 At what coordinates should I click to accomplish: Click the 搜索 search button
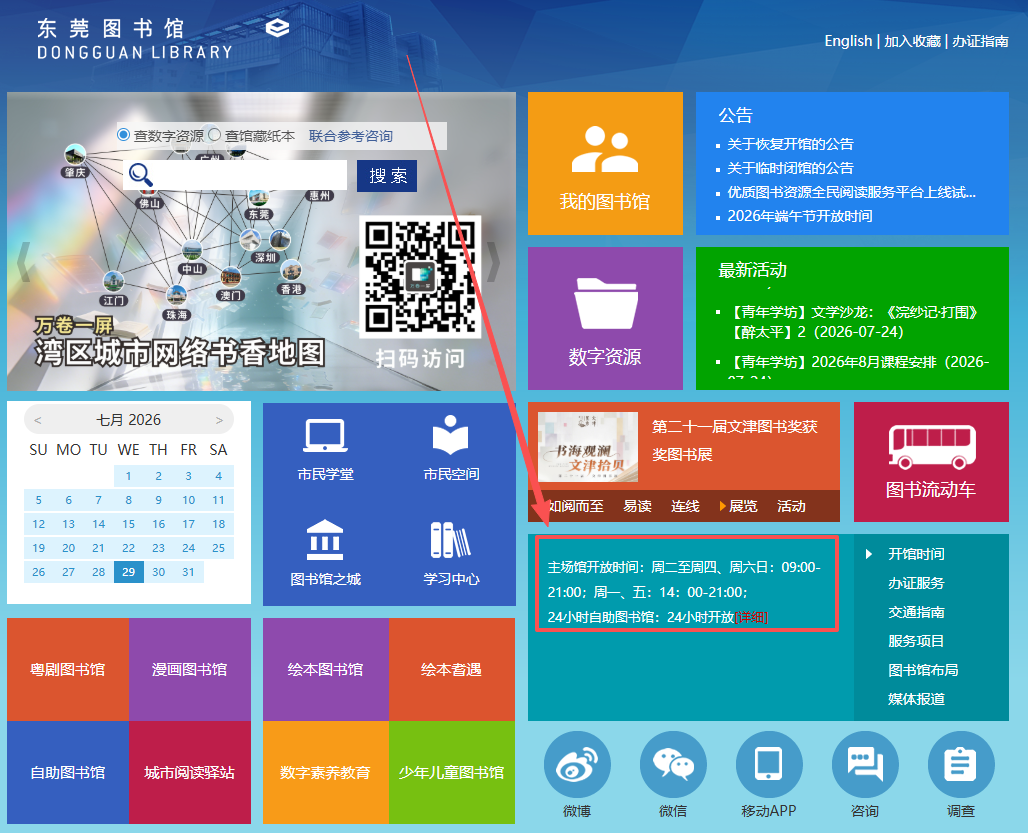point(387,176)
